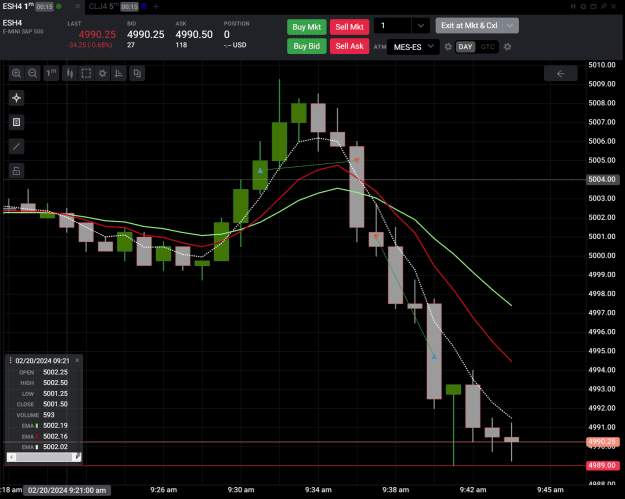Open the axis scale options icon
The height and width of the screenshot is (499, 625).
coord(119,73)
